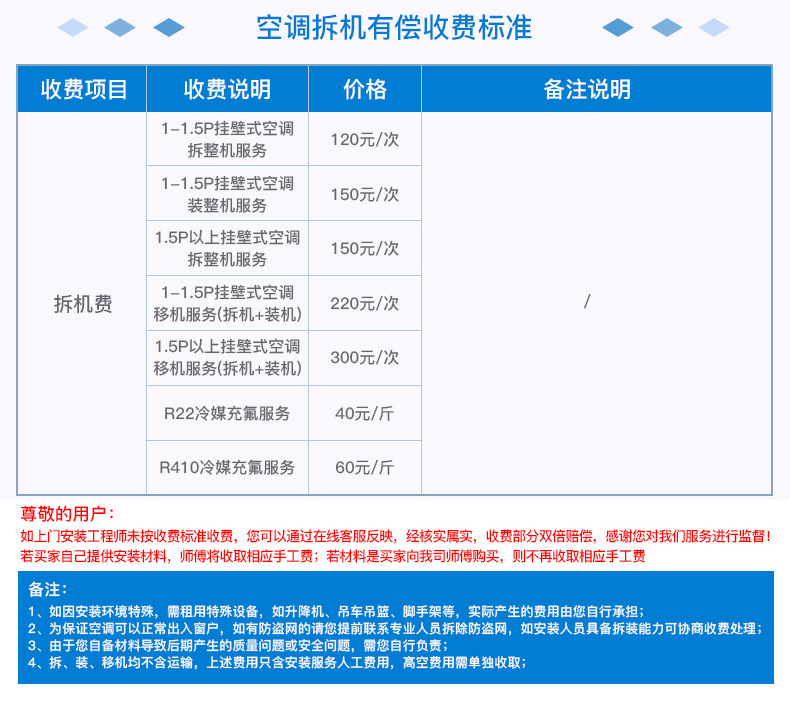Click the 220元/次 price
This screenshot has width=790, height=703.
[365, 303]
